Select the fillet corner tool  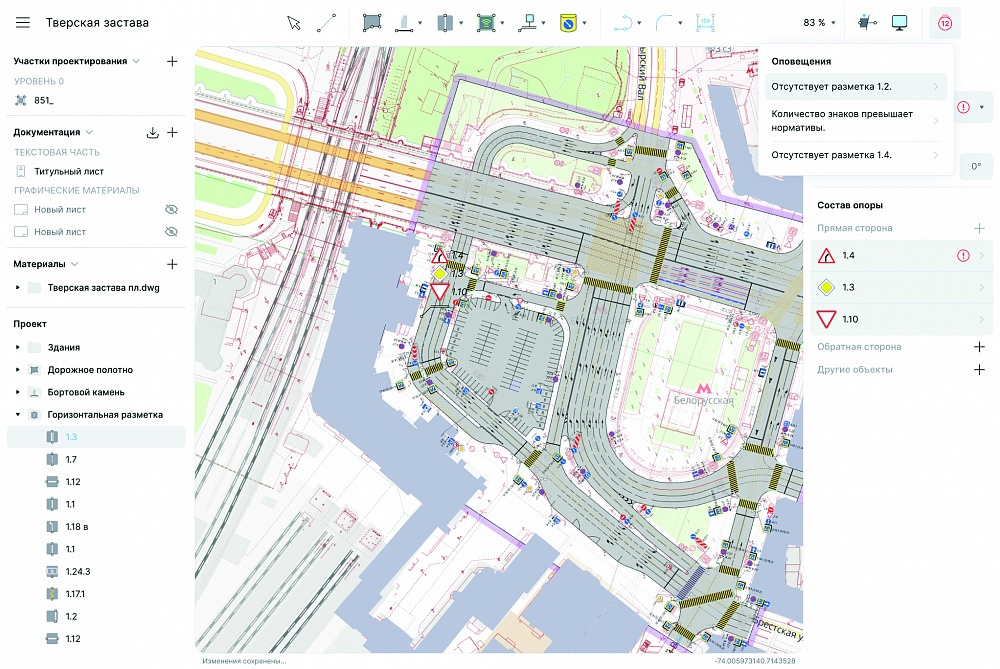pos(664,23)
